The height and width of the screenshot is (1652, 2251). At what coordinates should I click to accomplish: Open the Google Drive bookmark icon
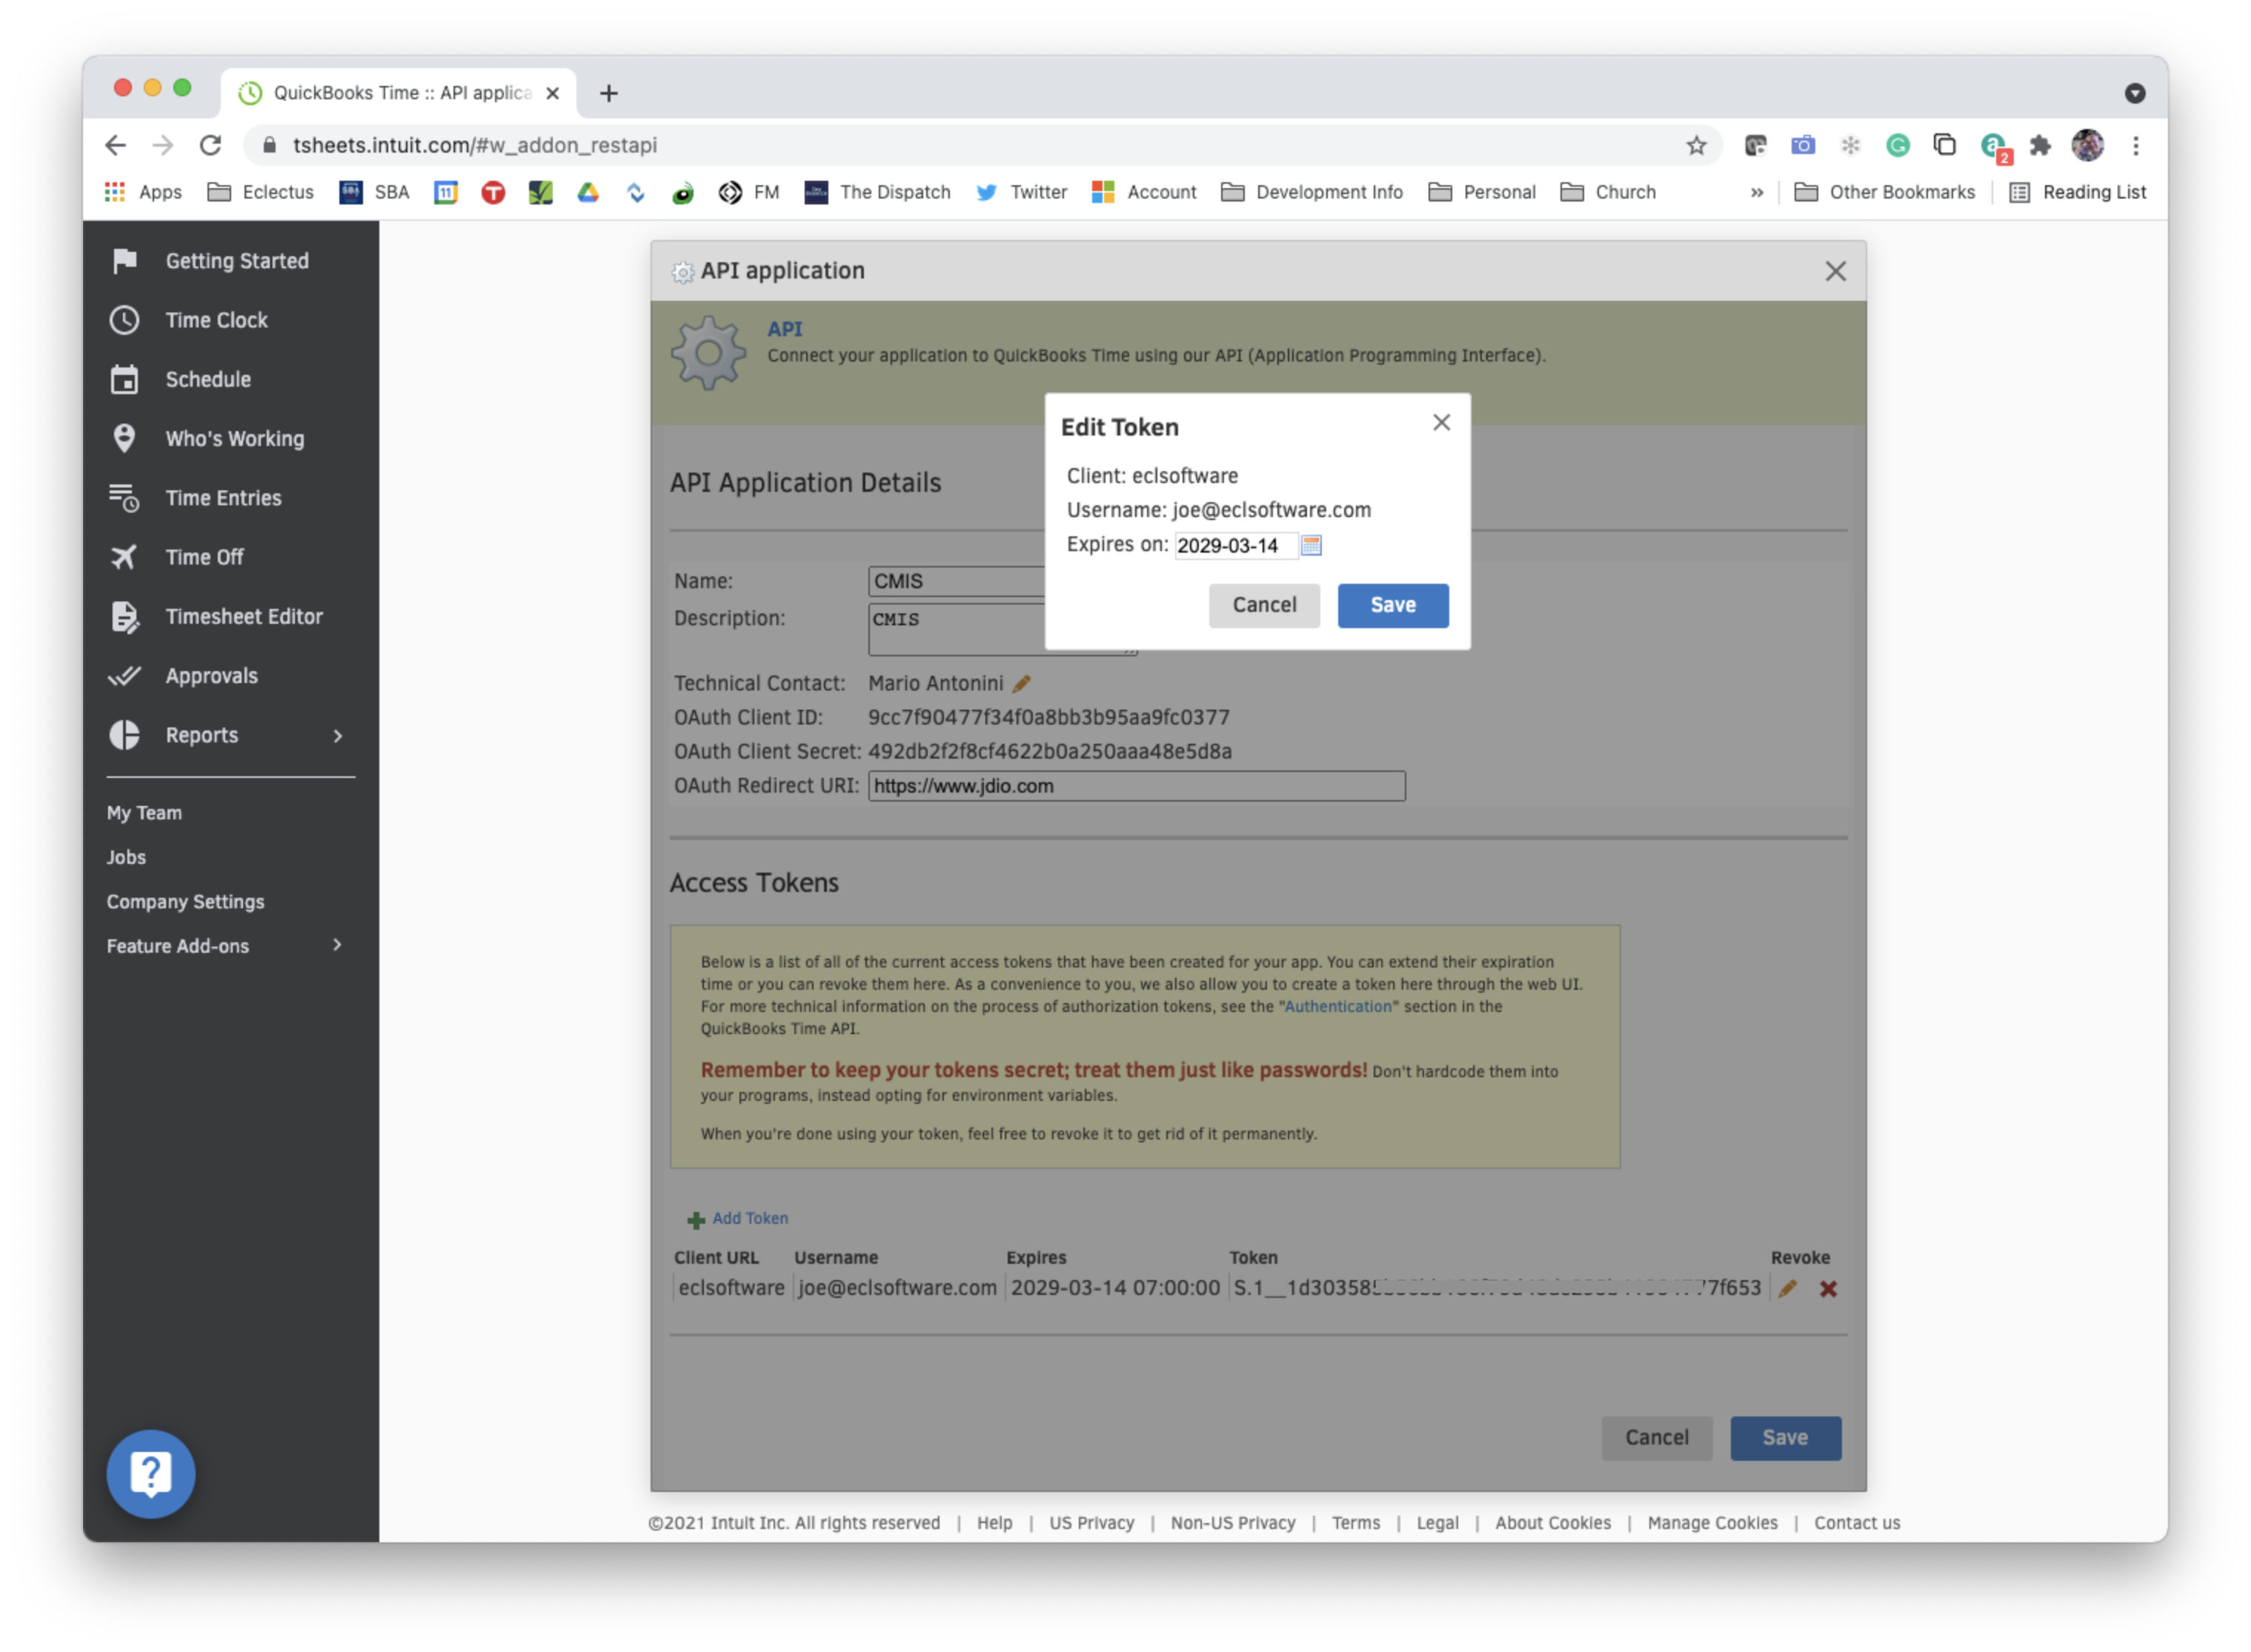click(x=587, y=192)
